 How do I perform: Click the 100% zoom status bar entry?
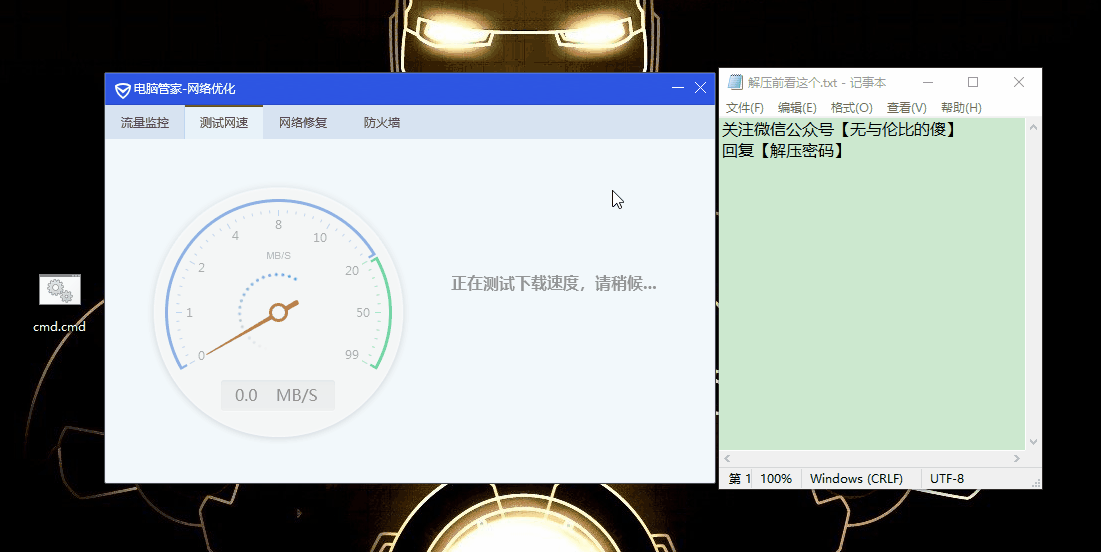(776, 478)
